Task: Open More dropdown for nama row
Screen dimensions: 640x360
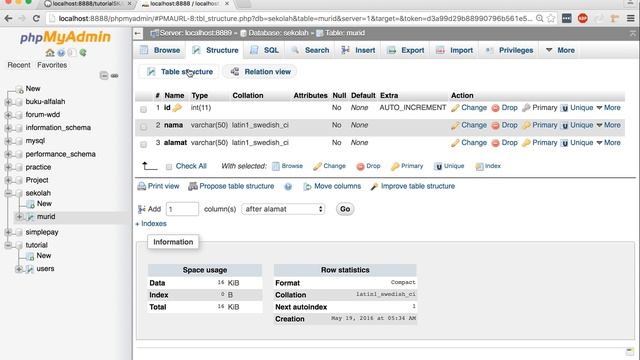Action: (608, 125)
